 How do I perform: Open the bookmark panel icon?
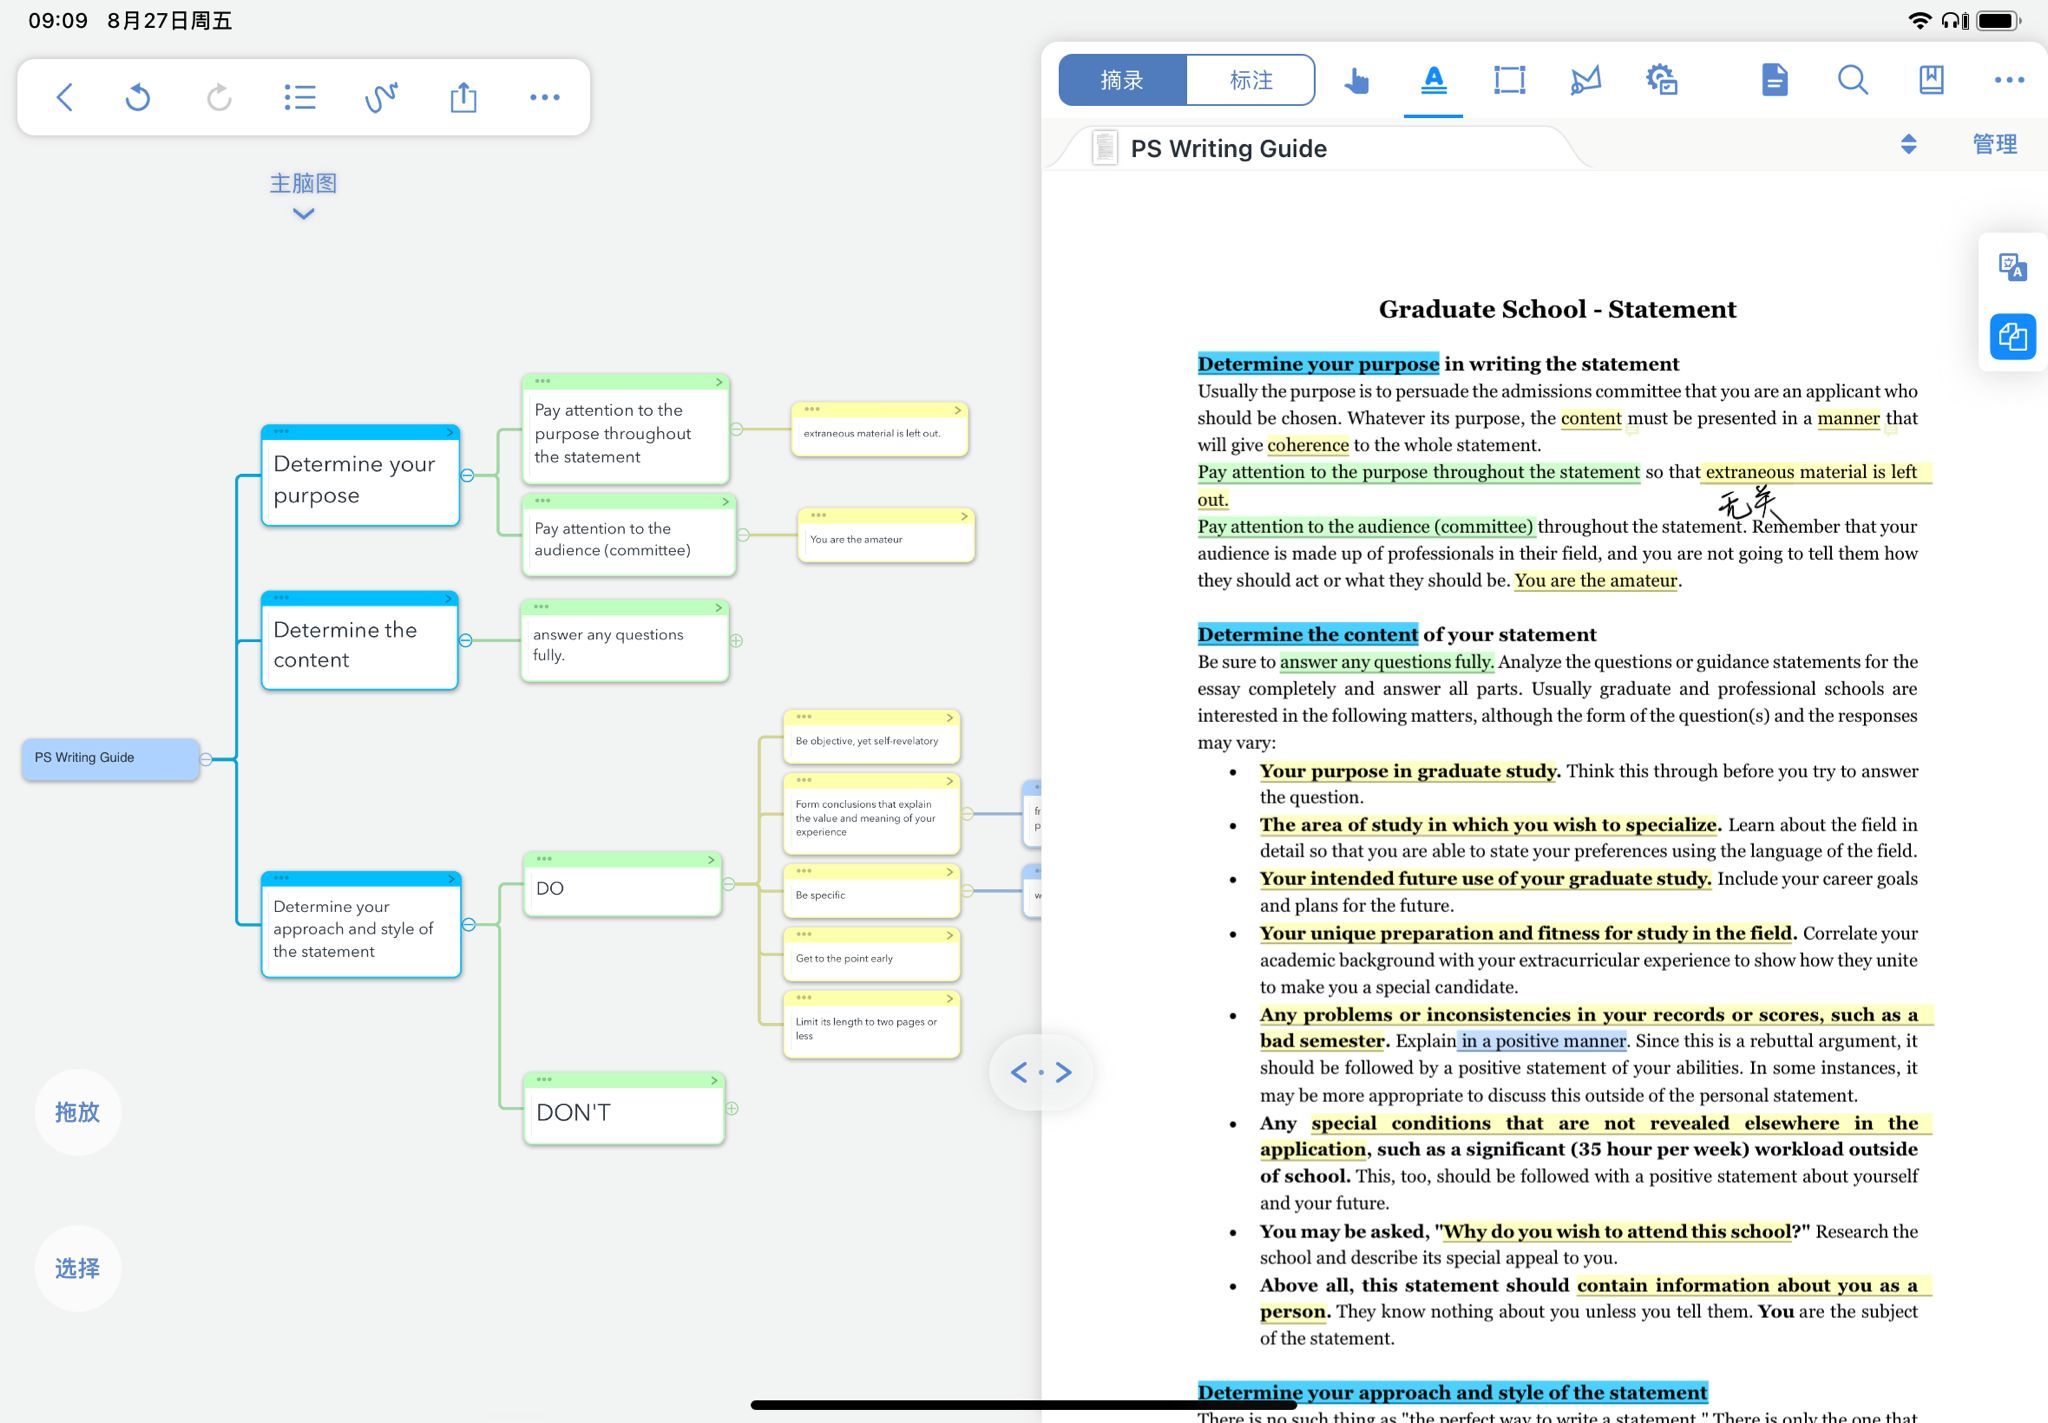coord(1931,80)
